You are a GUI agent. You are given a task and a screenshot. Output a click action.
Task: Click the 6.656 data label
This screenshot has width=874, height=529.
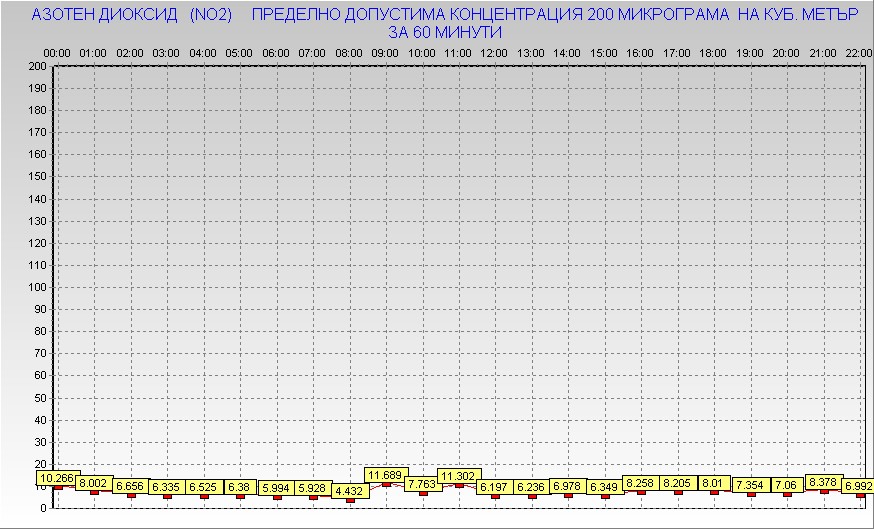pyautogui.click(x=131, y=486)
